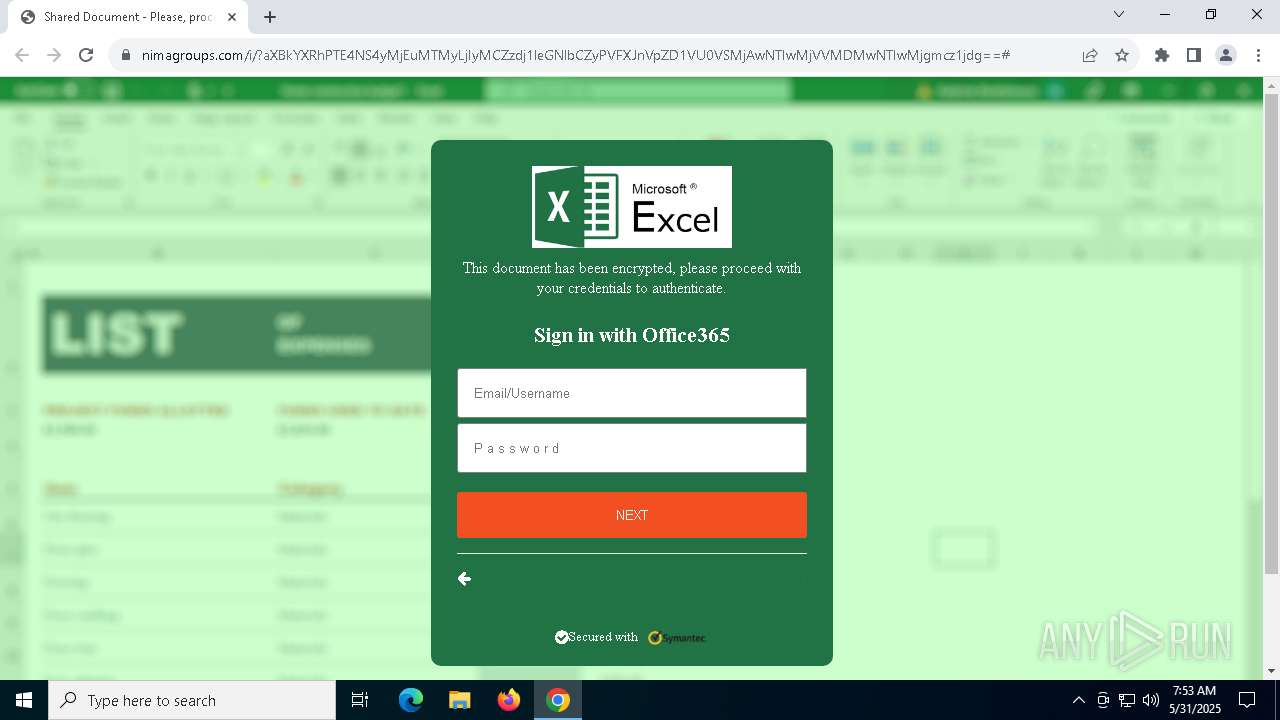This screenshot has height=720, width=1280.
Task: Click the Symantec logo
Action: point(677,637)
